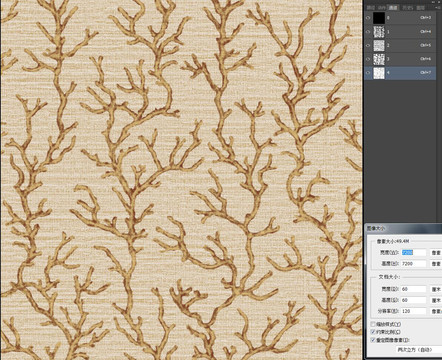This screenshot has width=442, height=360.
Task: Click the Ctrl+4 shortcut row text
Action: [426, 31]
